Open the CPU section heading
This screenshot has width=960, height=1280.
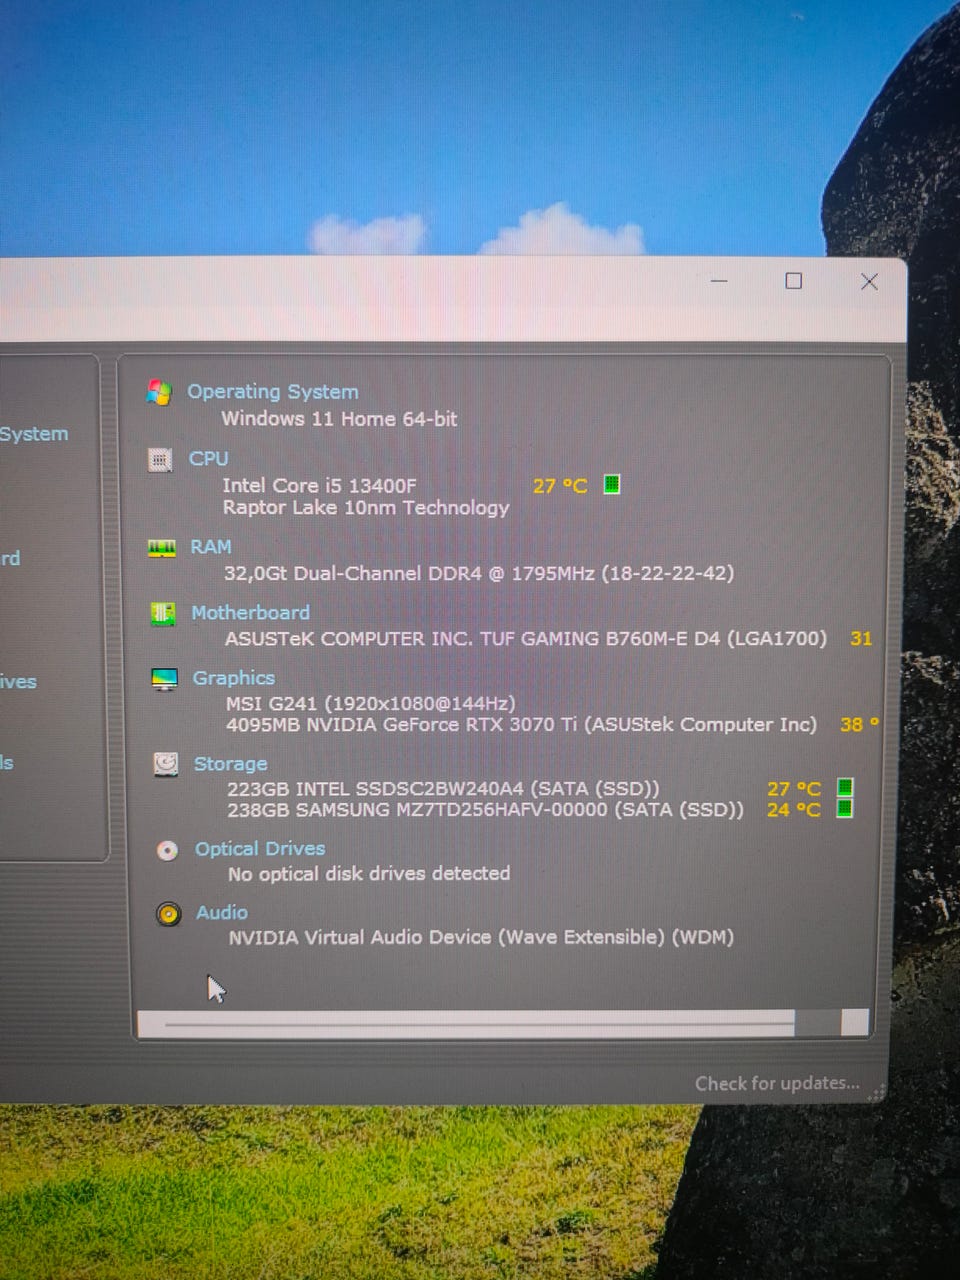209,458
